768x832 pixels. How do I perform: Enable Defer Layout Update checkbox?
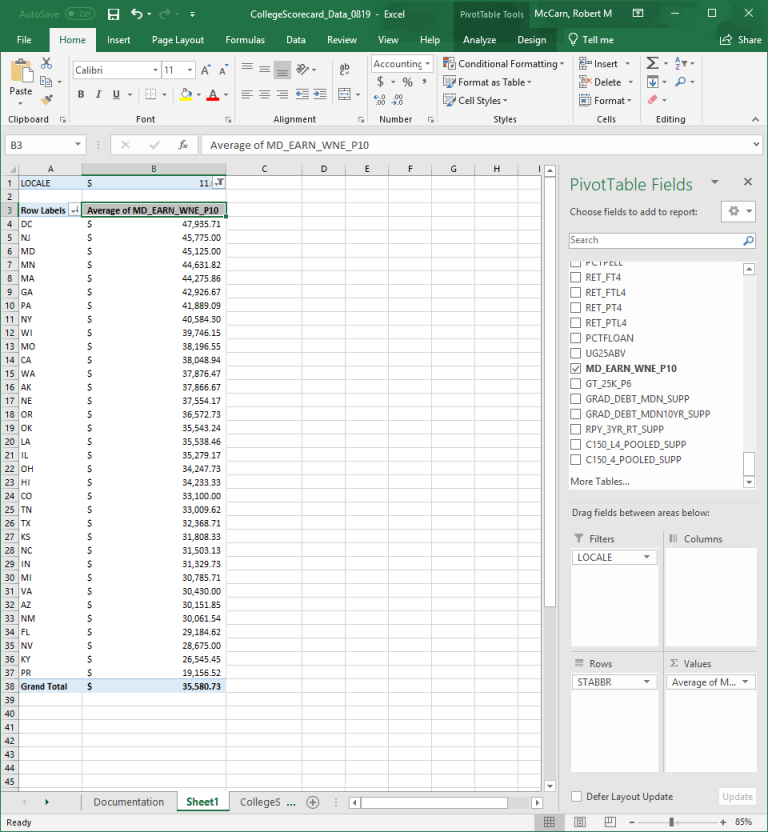coord(576,796)
